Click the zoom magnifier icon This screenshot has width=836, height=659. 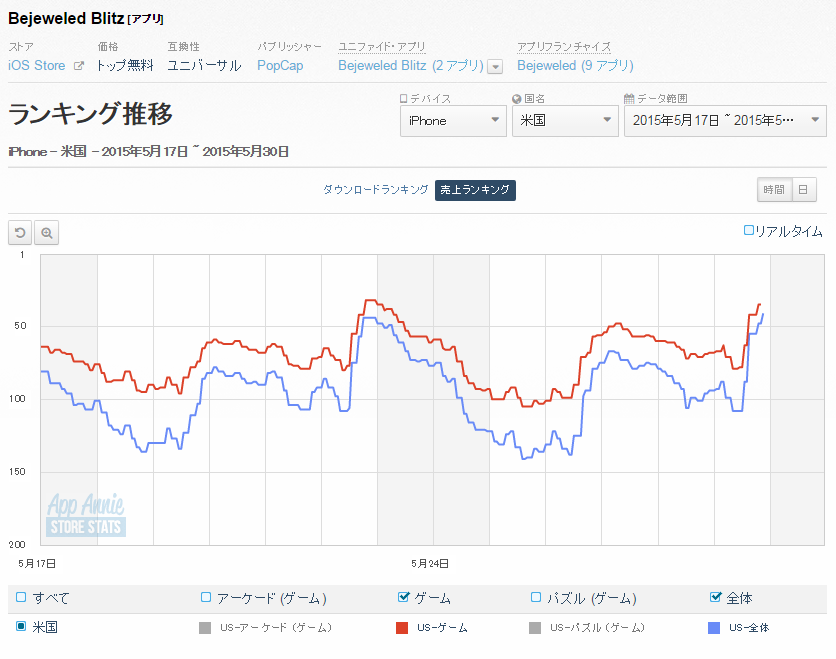pos(47,233)
